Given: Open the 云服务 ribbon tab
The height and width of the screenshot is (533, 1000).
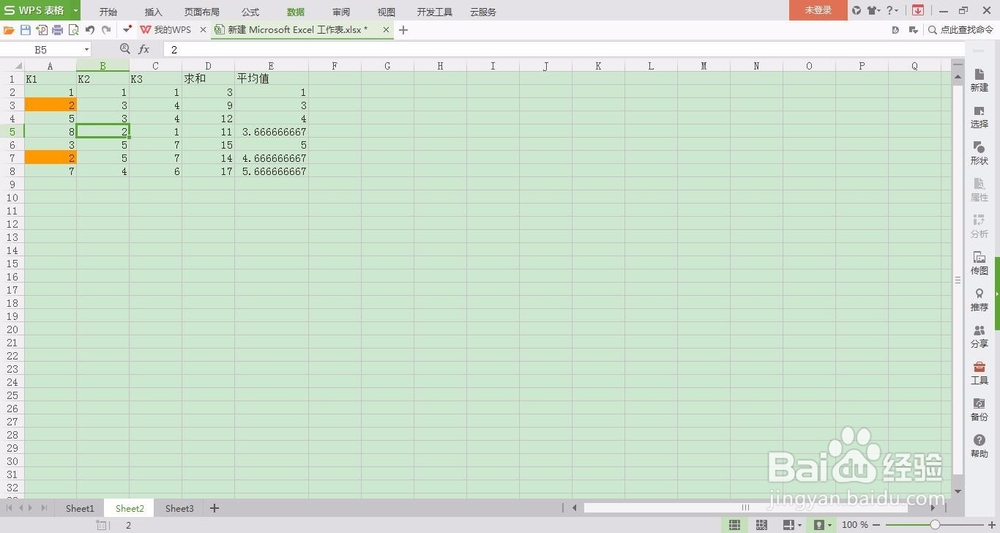Looking at the screenshot, I should tap(483, 12).
